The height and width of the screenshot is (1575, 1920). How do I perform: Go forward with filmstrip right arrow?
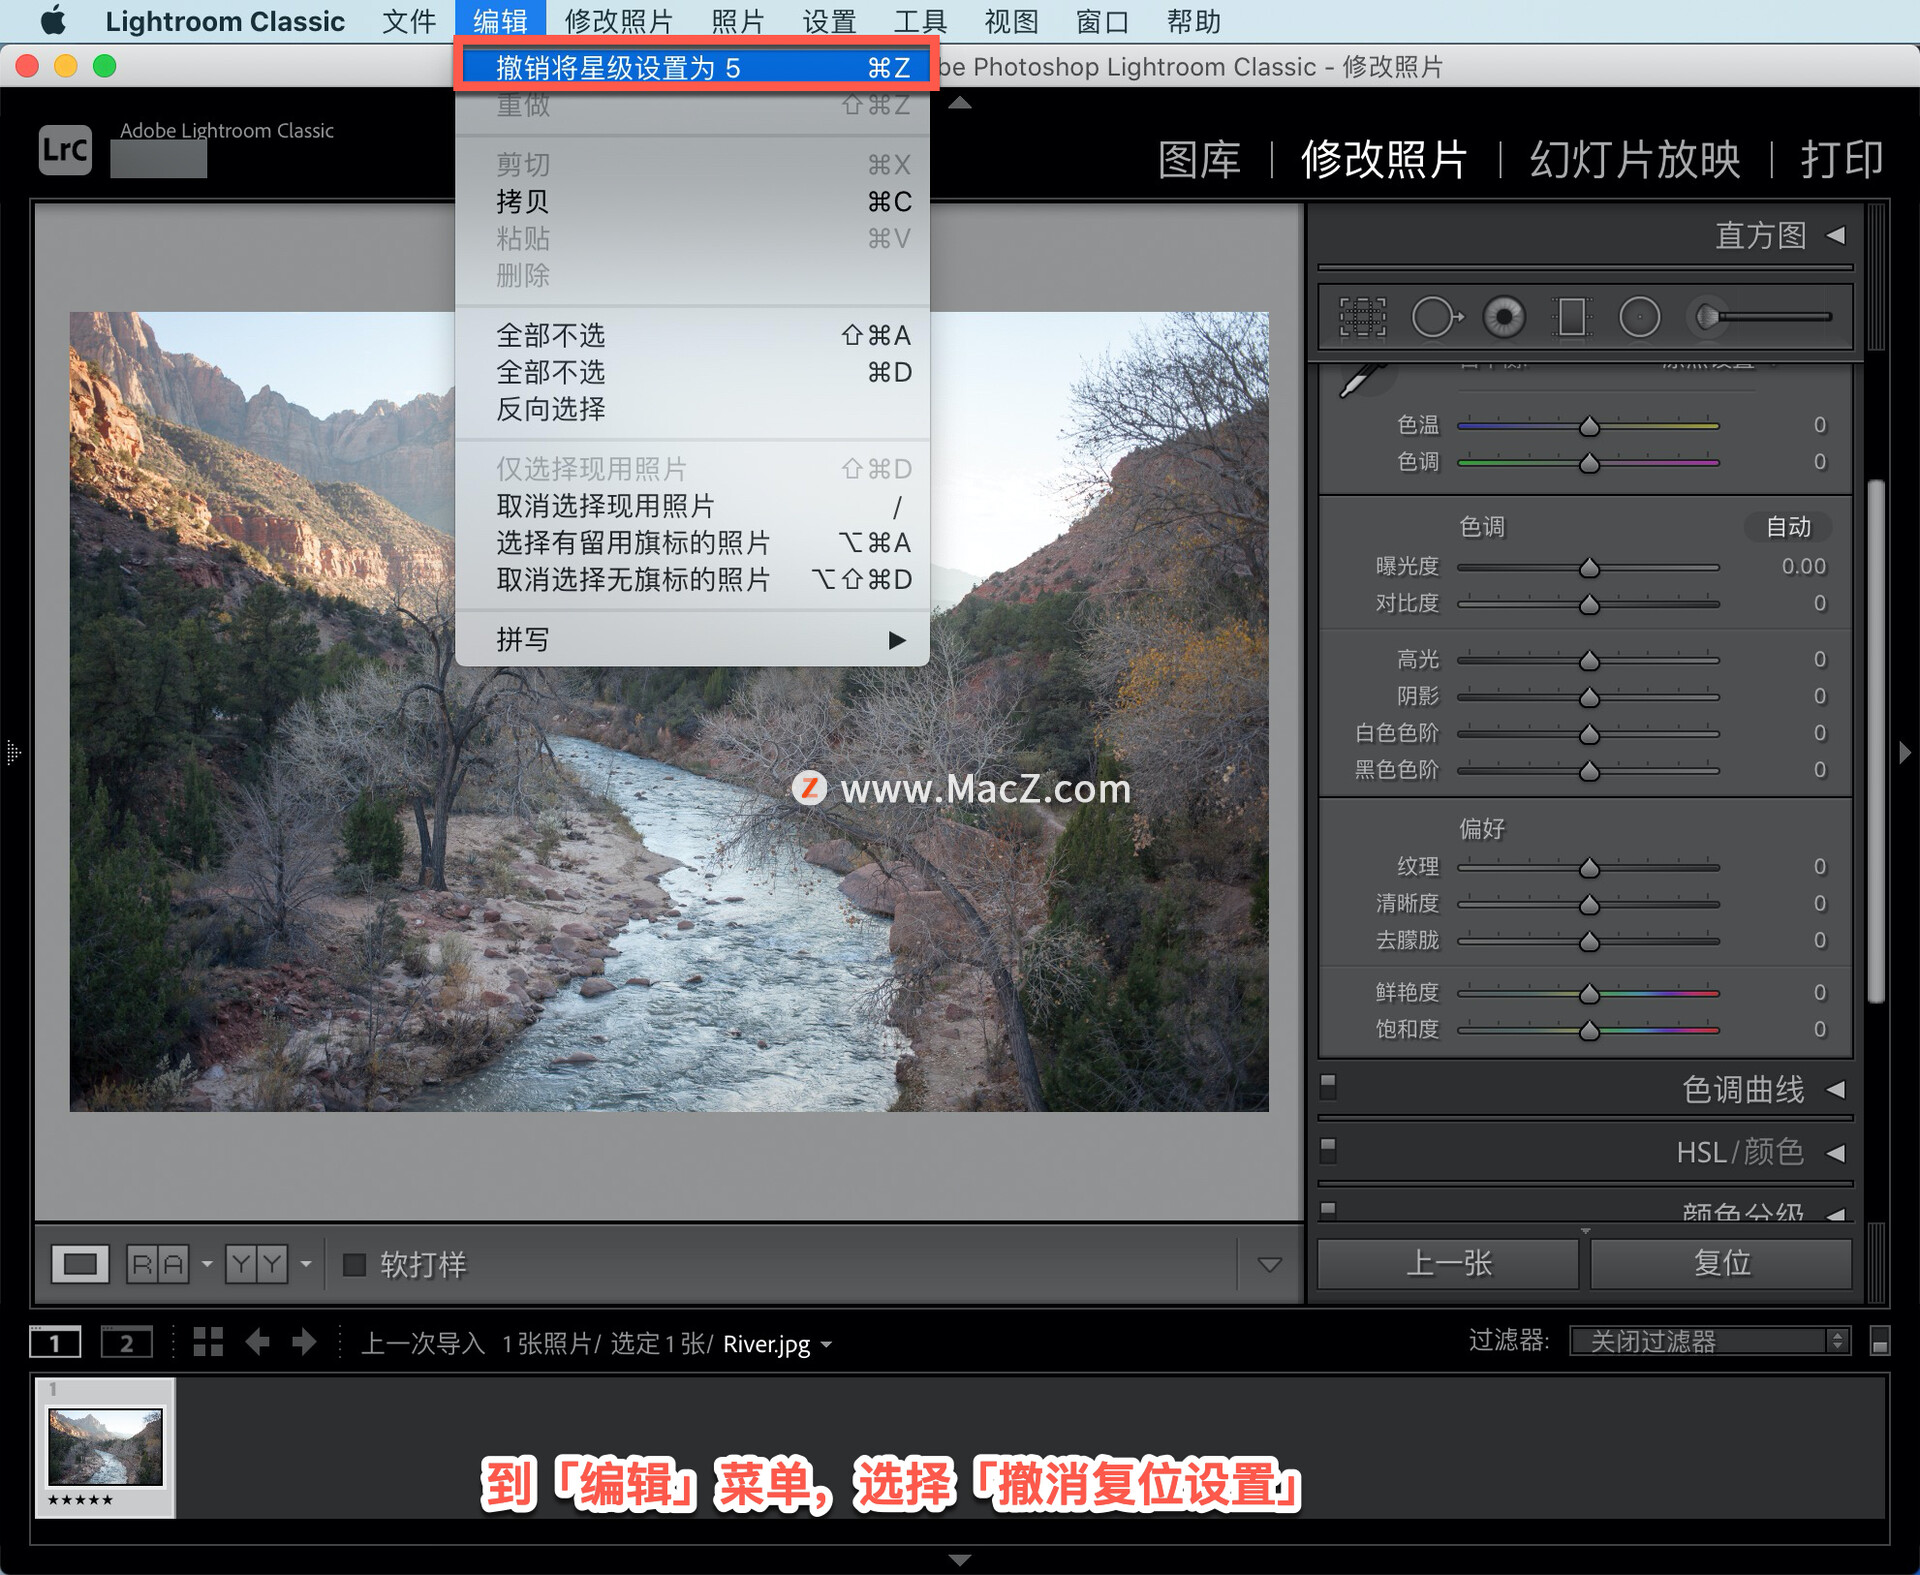tap(304, 1342)
